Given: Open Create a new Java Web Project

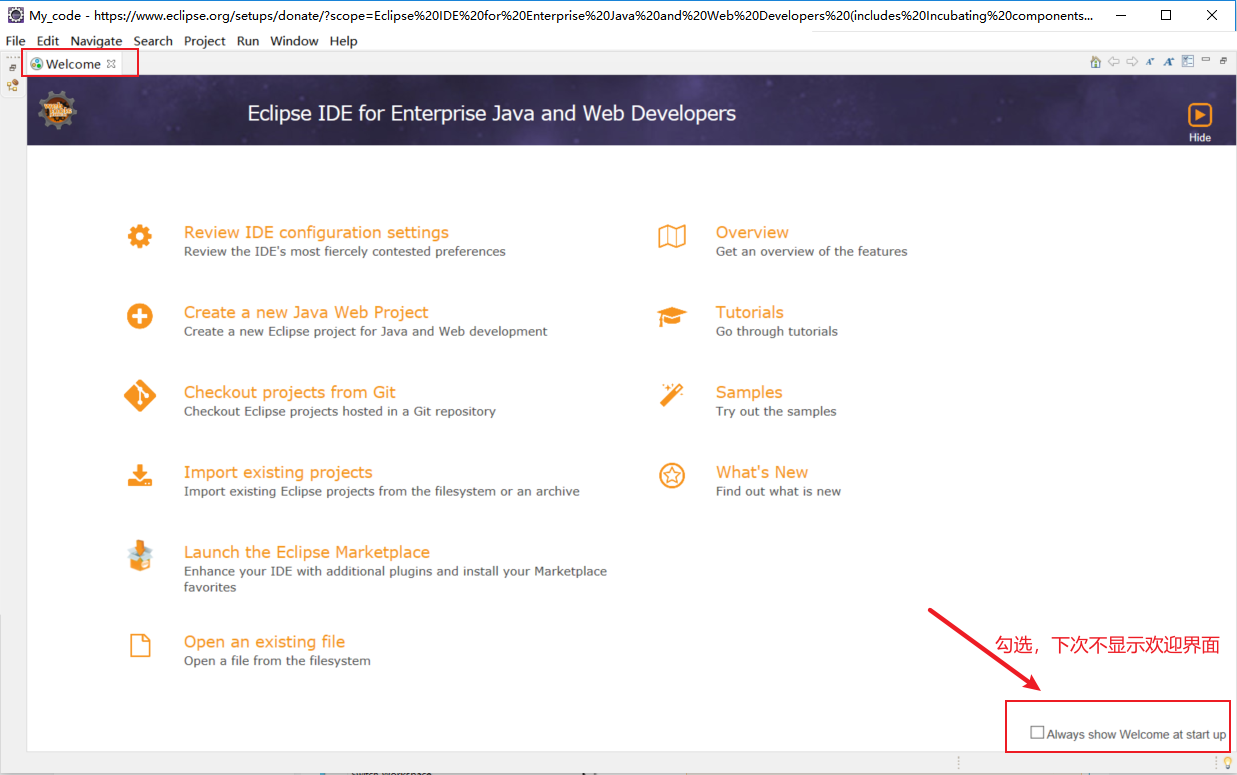Looking at the screenshot, I should (x=306, y=312).
